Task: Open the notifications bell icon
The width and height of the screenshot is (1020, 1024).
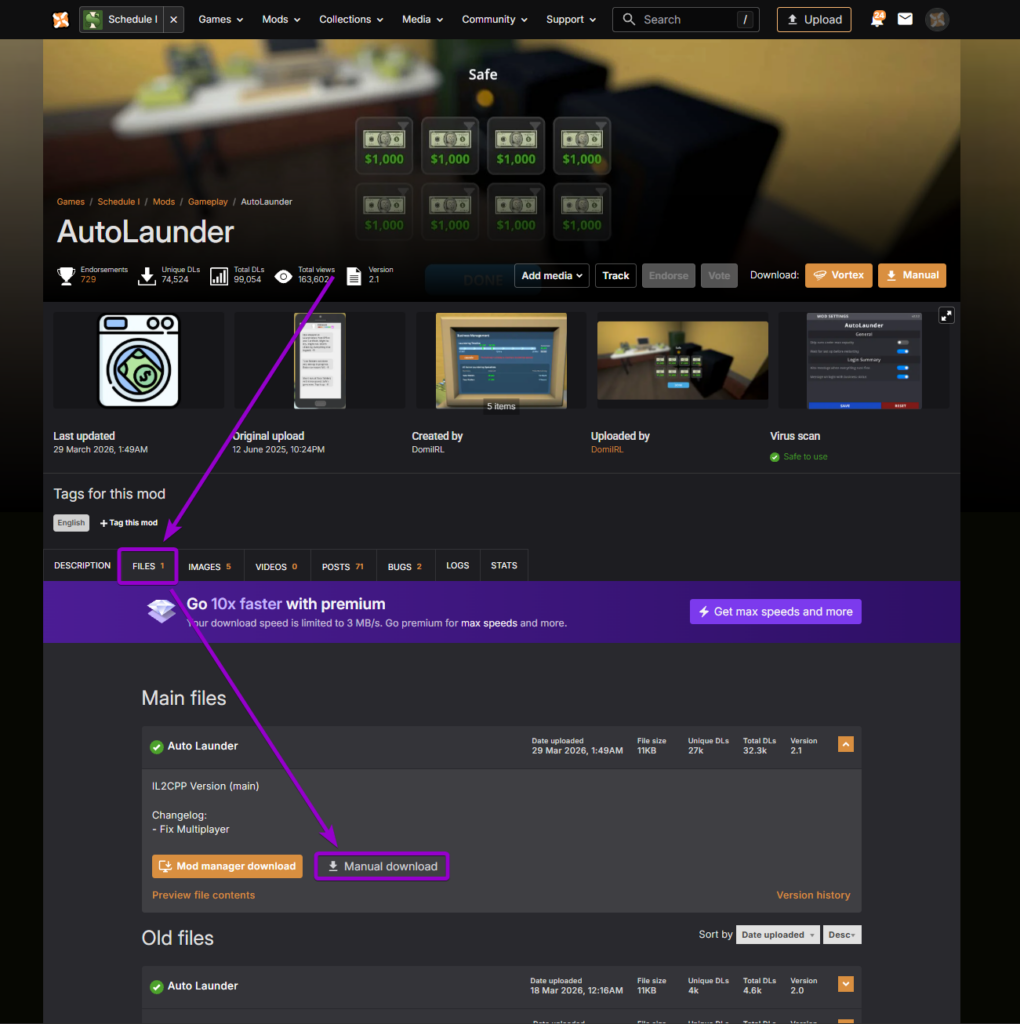Action: point(877,20)
